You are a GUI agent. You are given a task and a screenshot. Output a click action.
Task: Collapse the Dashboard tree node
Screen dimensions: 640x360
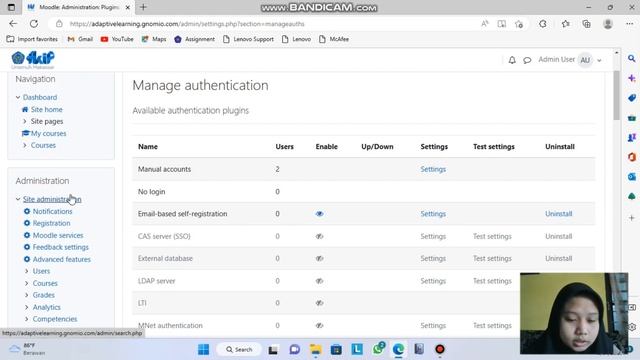[18, 97]
